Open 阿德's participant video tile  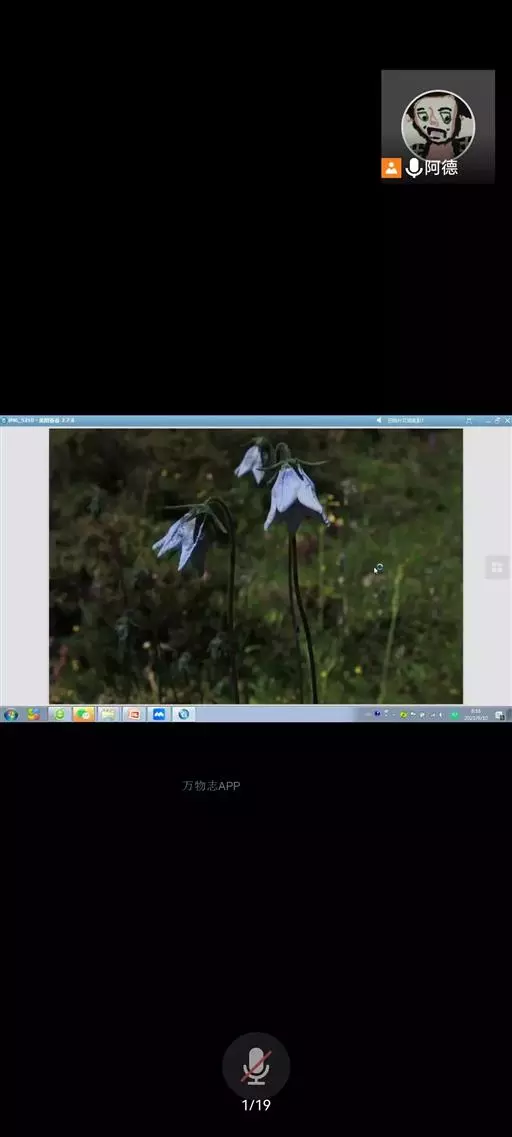(x=438, y=127)
